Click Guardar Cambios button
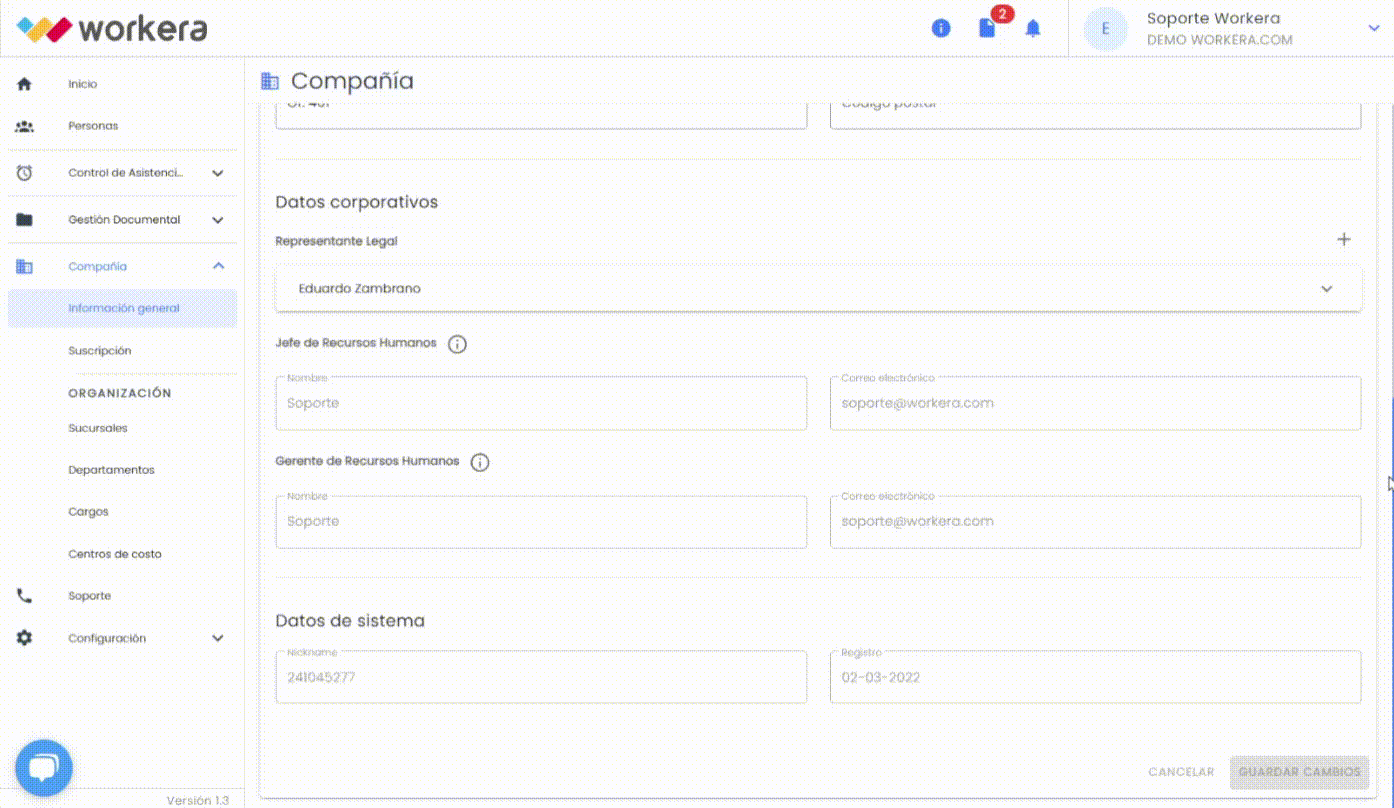Image resolution: width=1394 pixels, height=808 pixels. (1300, 772)
